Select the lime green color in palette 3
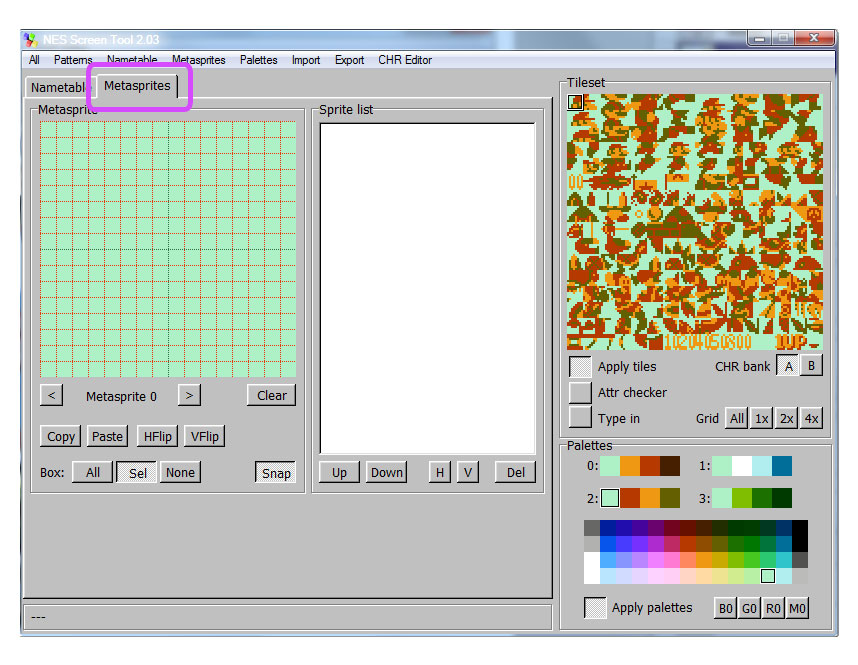This screenshot has width=858, height=665. [x=741, y=498]
